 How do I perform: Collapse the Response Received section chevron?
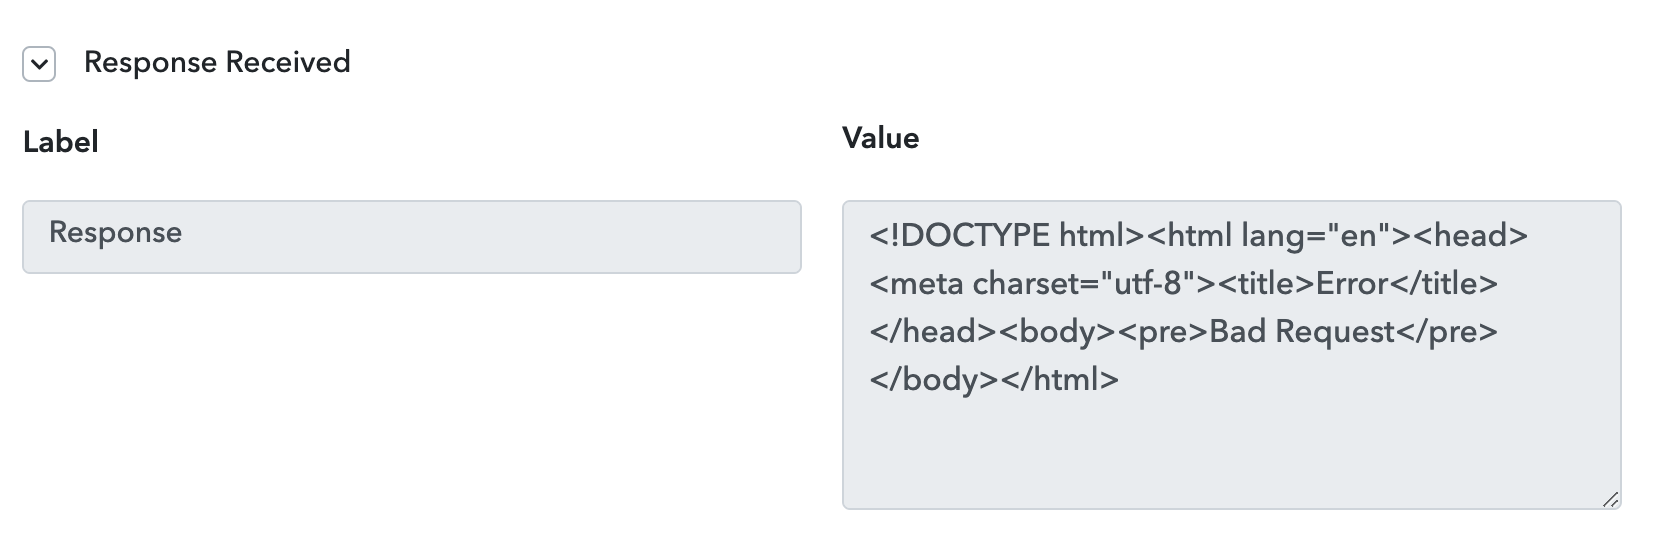coord(39,65)
